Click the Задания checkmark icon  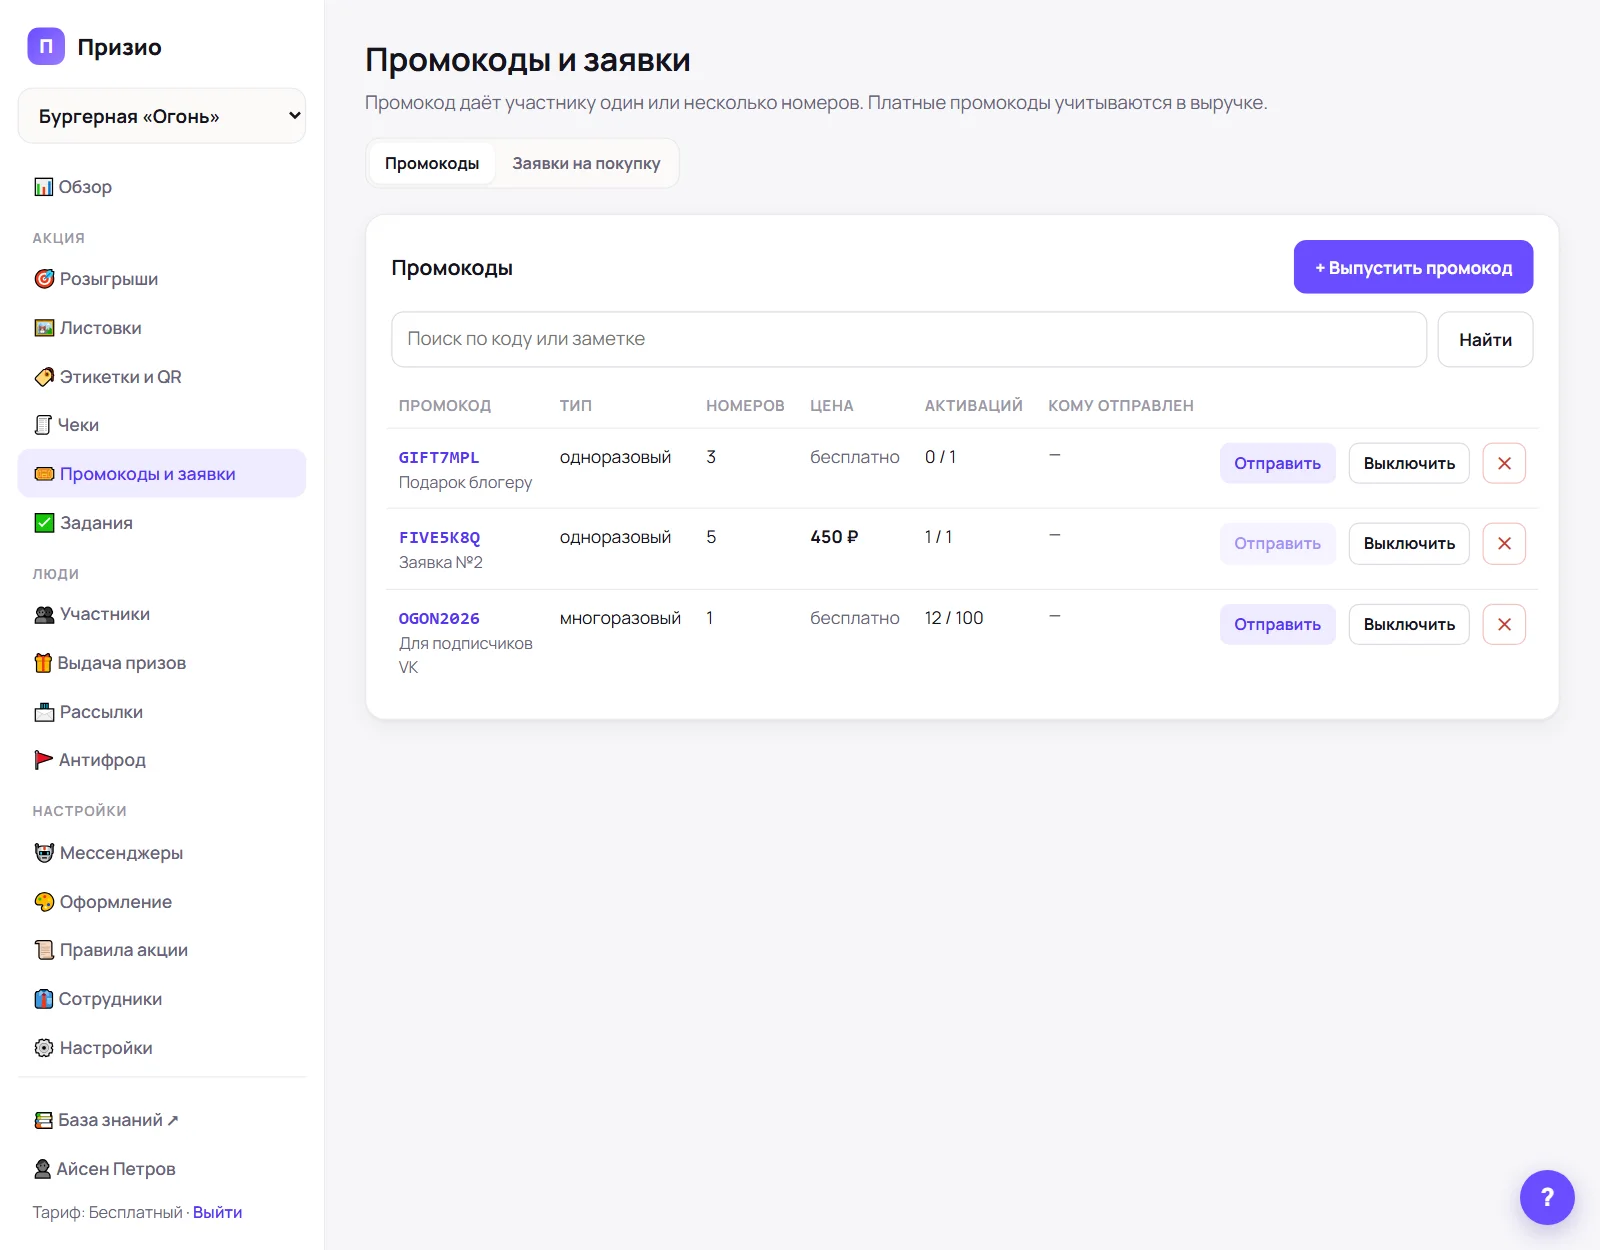(x=44, y=523)
